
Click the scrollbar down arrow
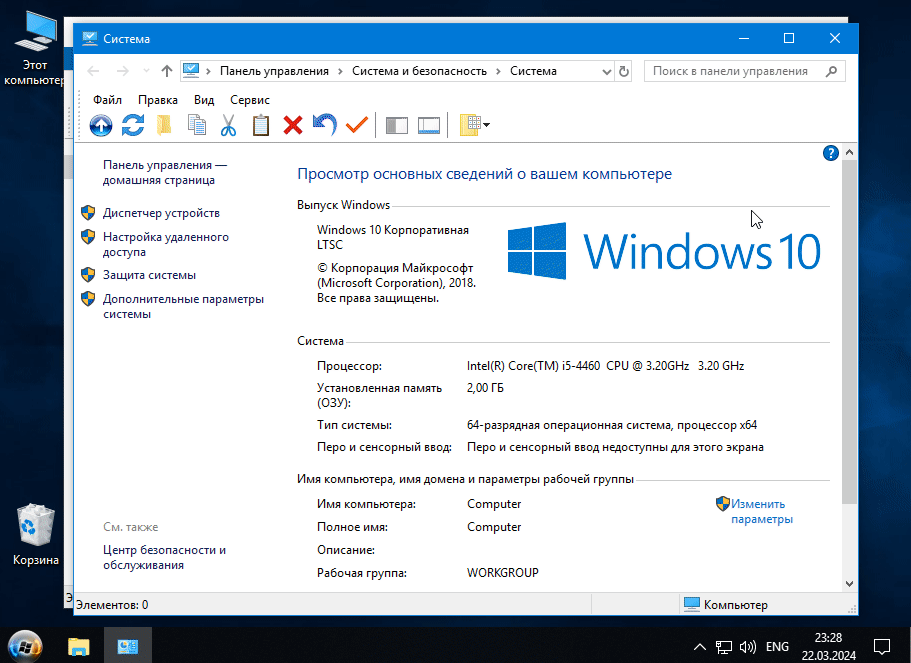pos(849,584)
